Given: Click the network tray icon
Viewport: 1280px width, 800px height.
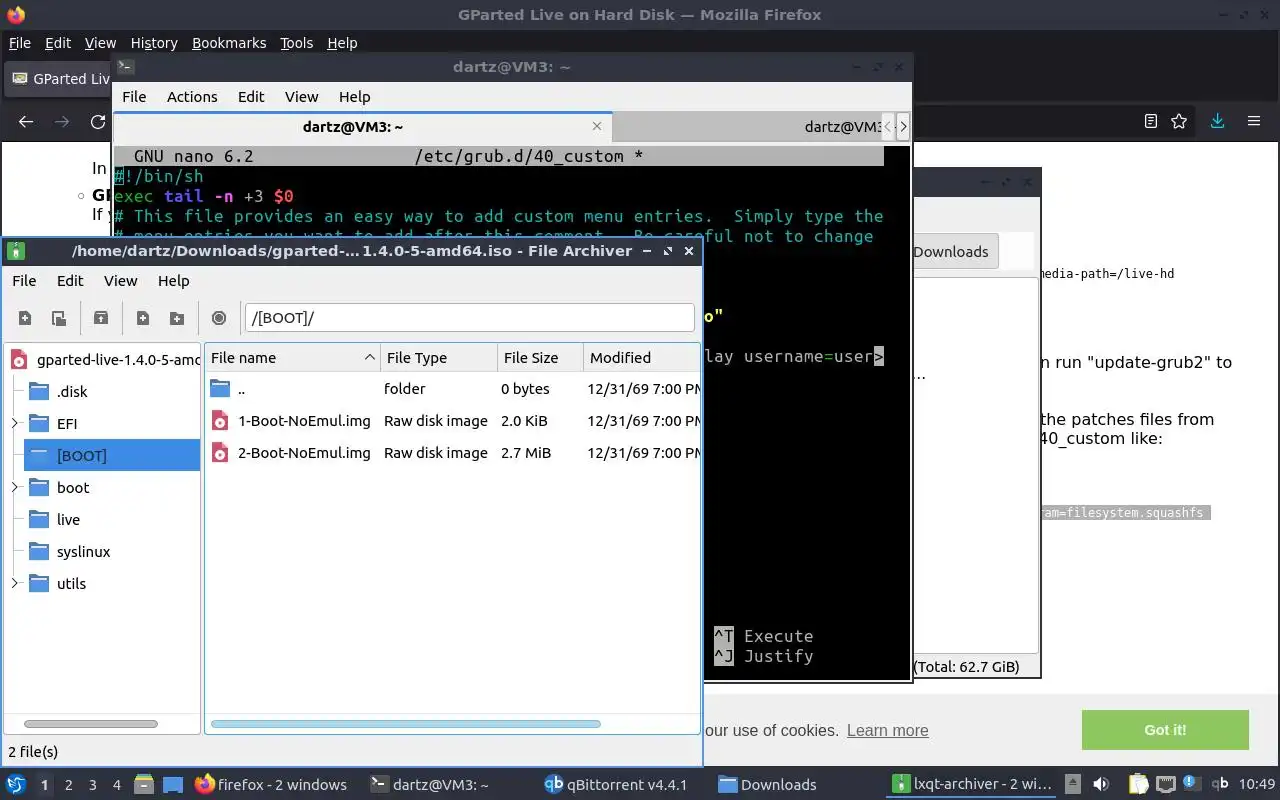Looking at the screenshot, I should click(x=1165, y=784).
